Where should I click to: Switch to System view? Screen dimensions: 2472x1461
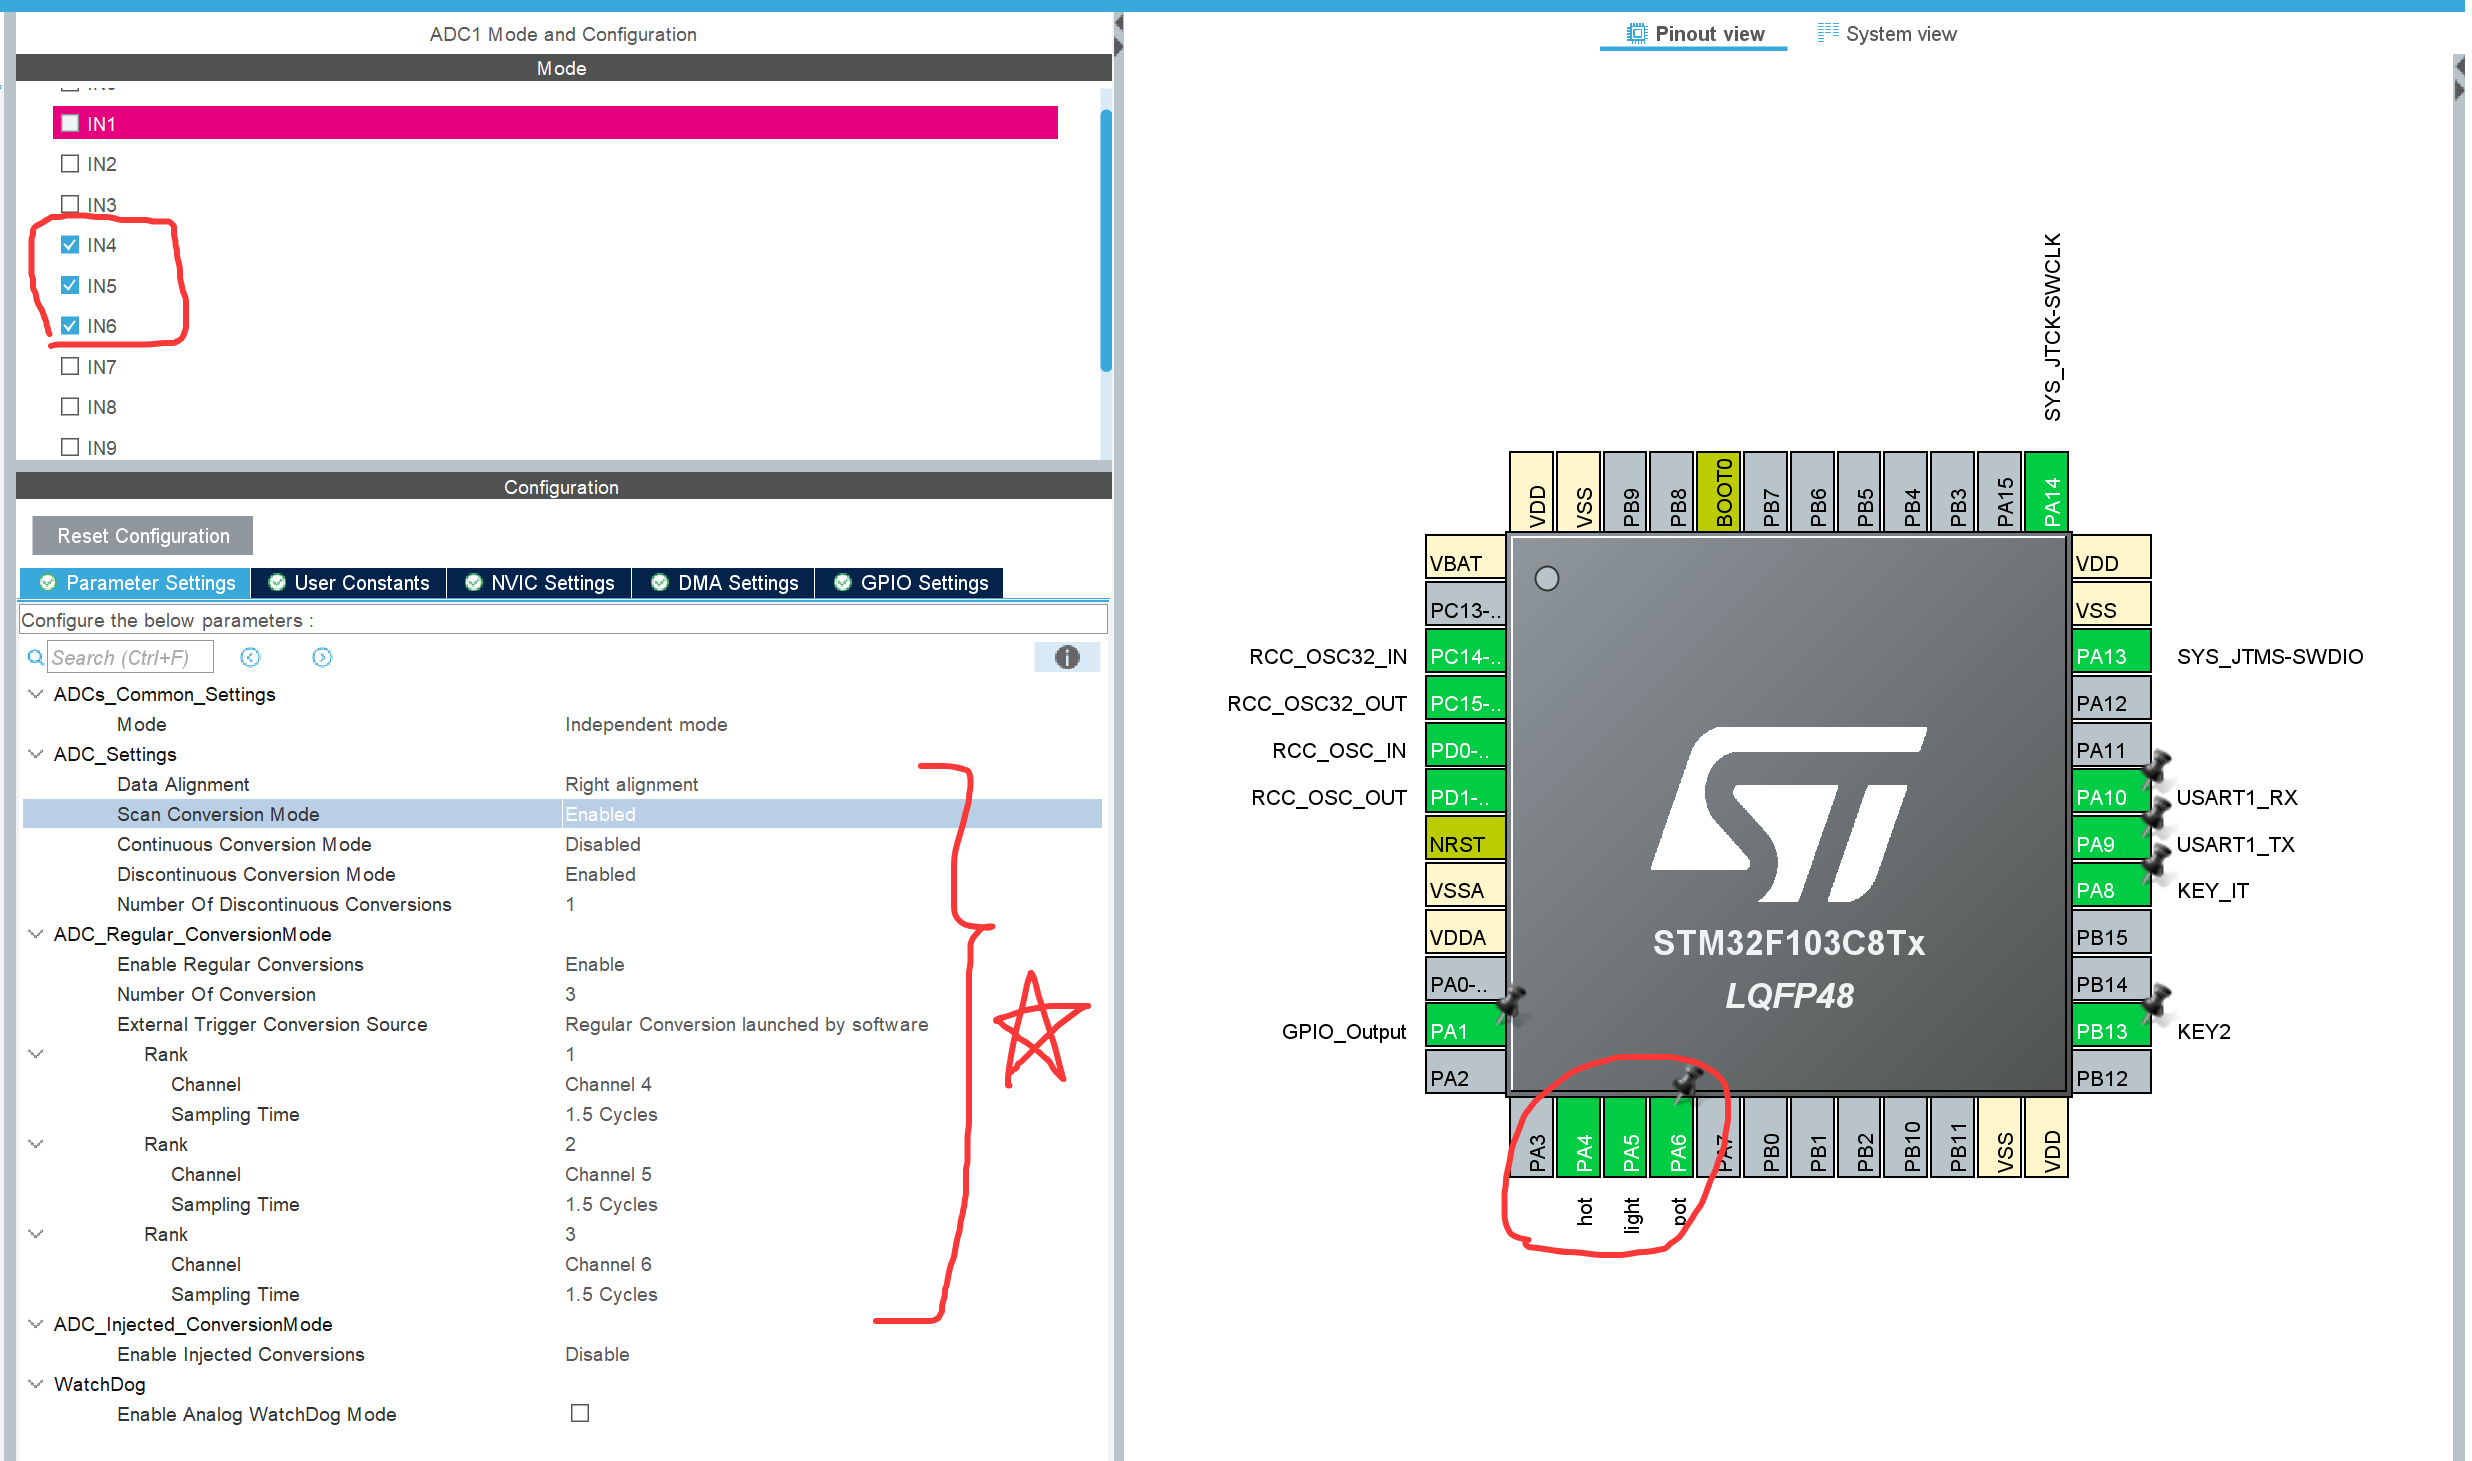pos(1887,34)
